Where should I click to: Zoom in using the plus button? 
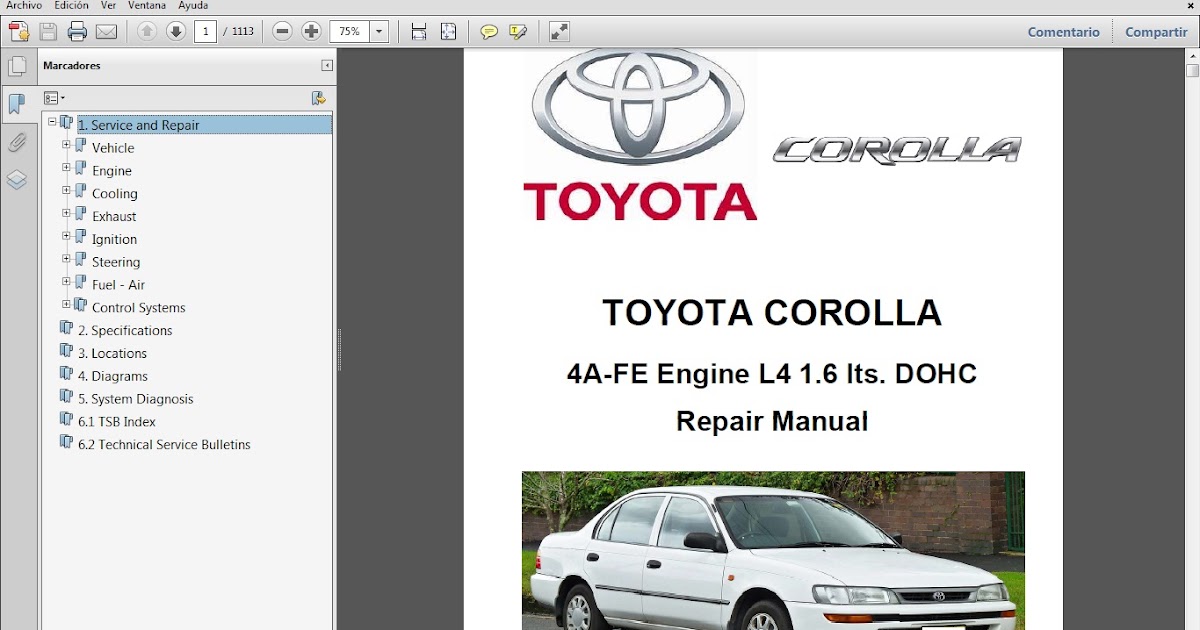tap(311, 32)
